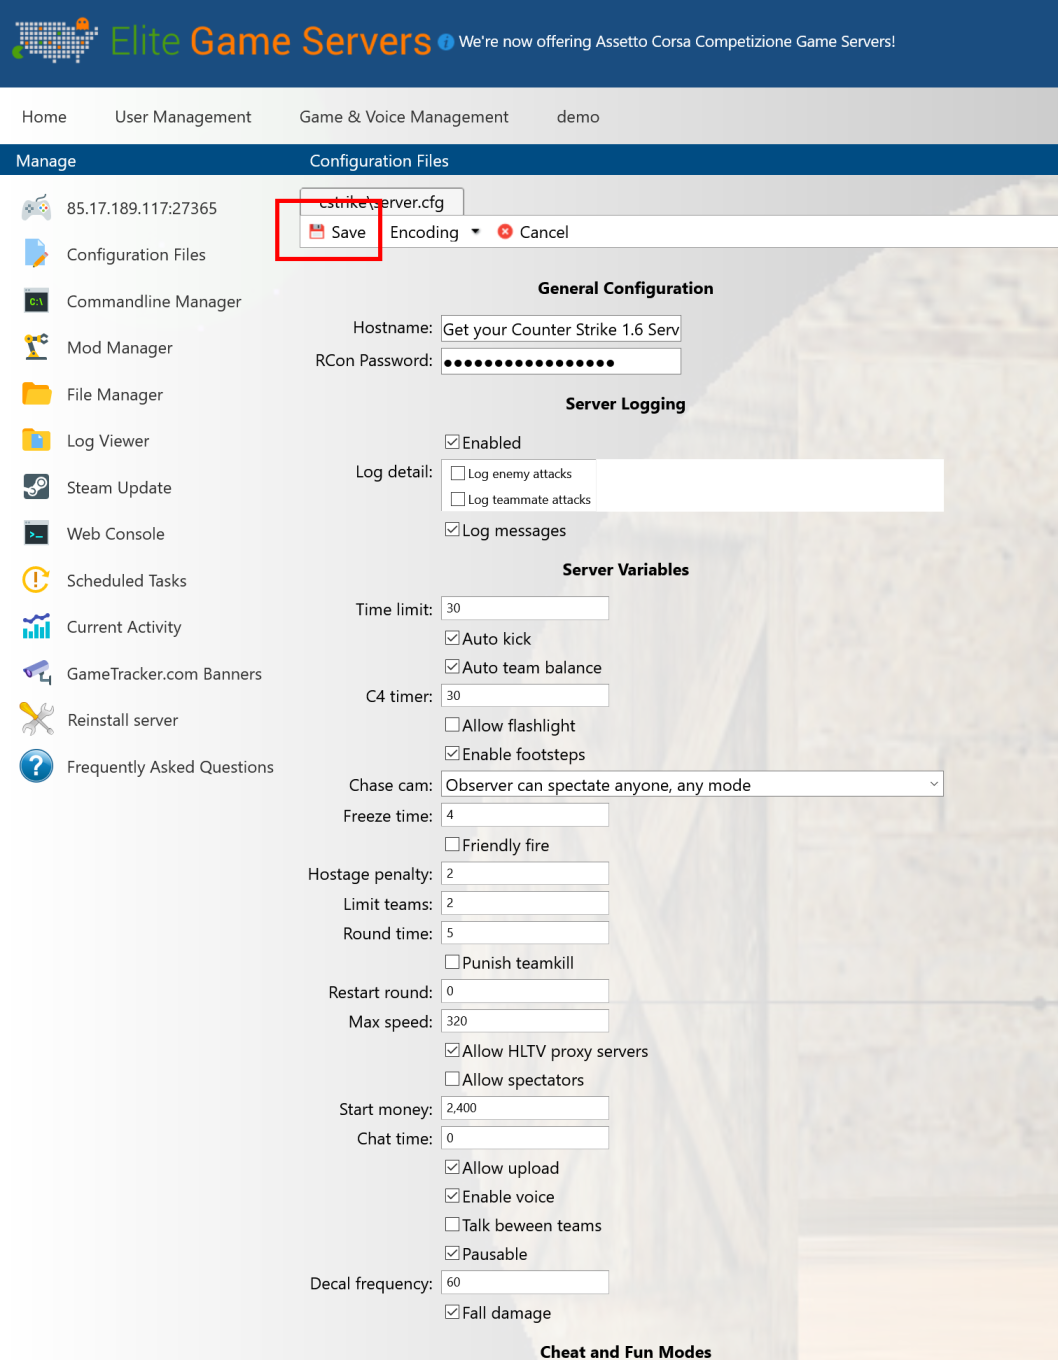The image size is (1058, 1360).
Task: Go to Steam Update page
Action: pyautogui.click(x=119, y=488)
